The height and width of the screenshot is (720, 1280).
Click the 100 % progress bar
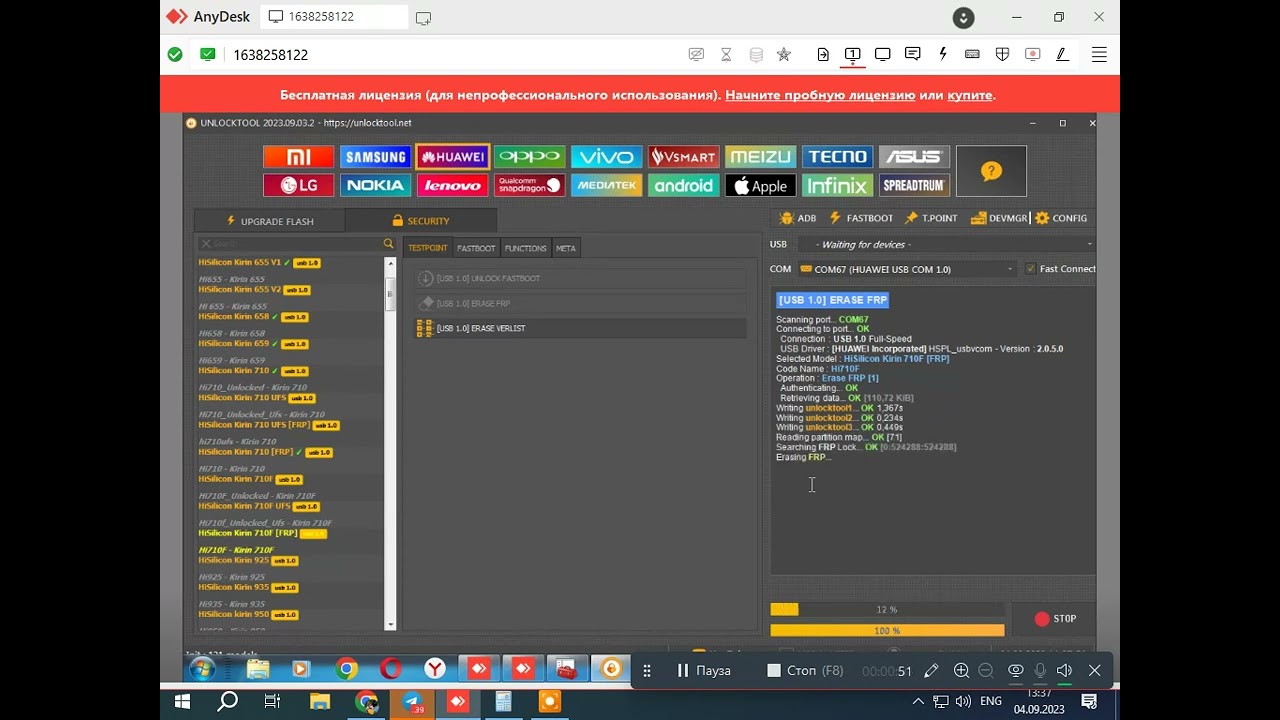887,631
